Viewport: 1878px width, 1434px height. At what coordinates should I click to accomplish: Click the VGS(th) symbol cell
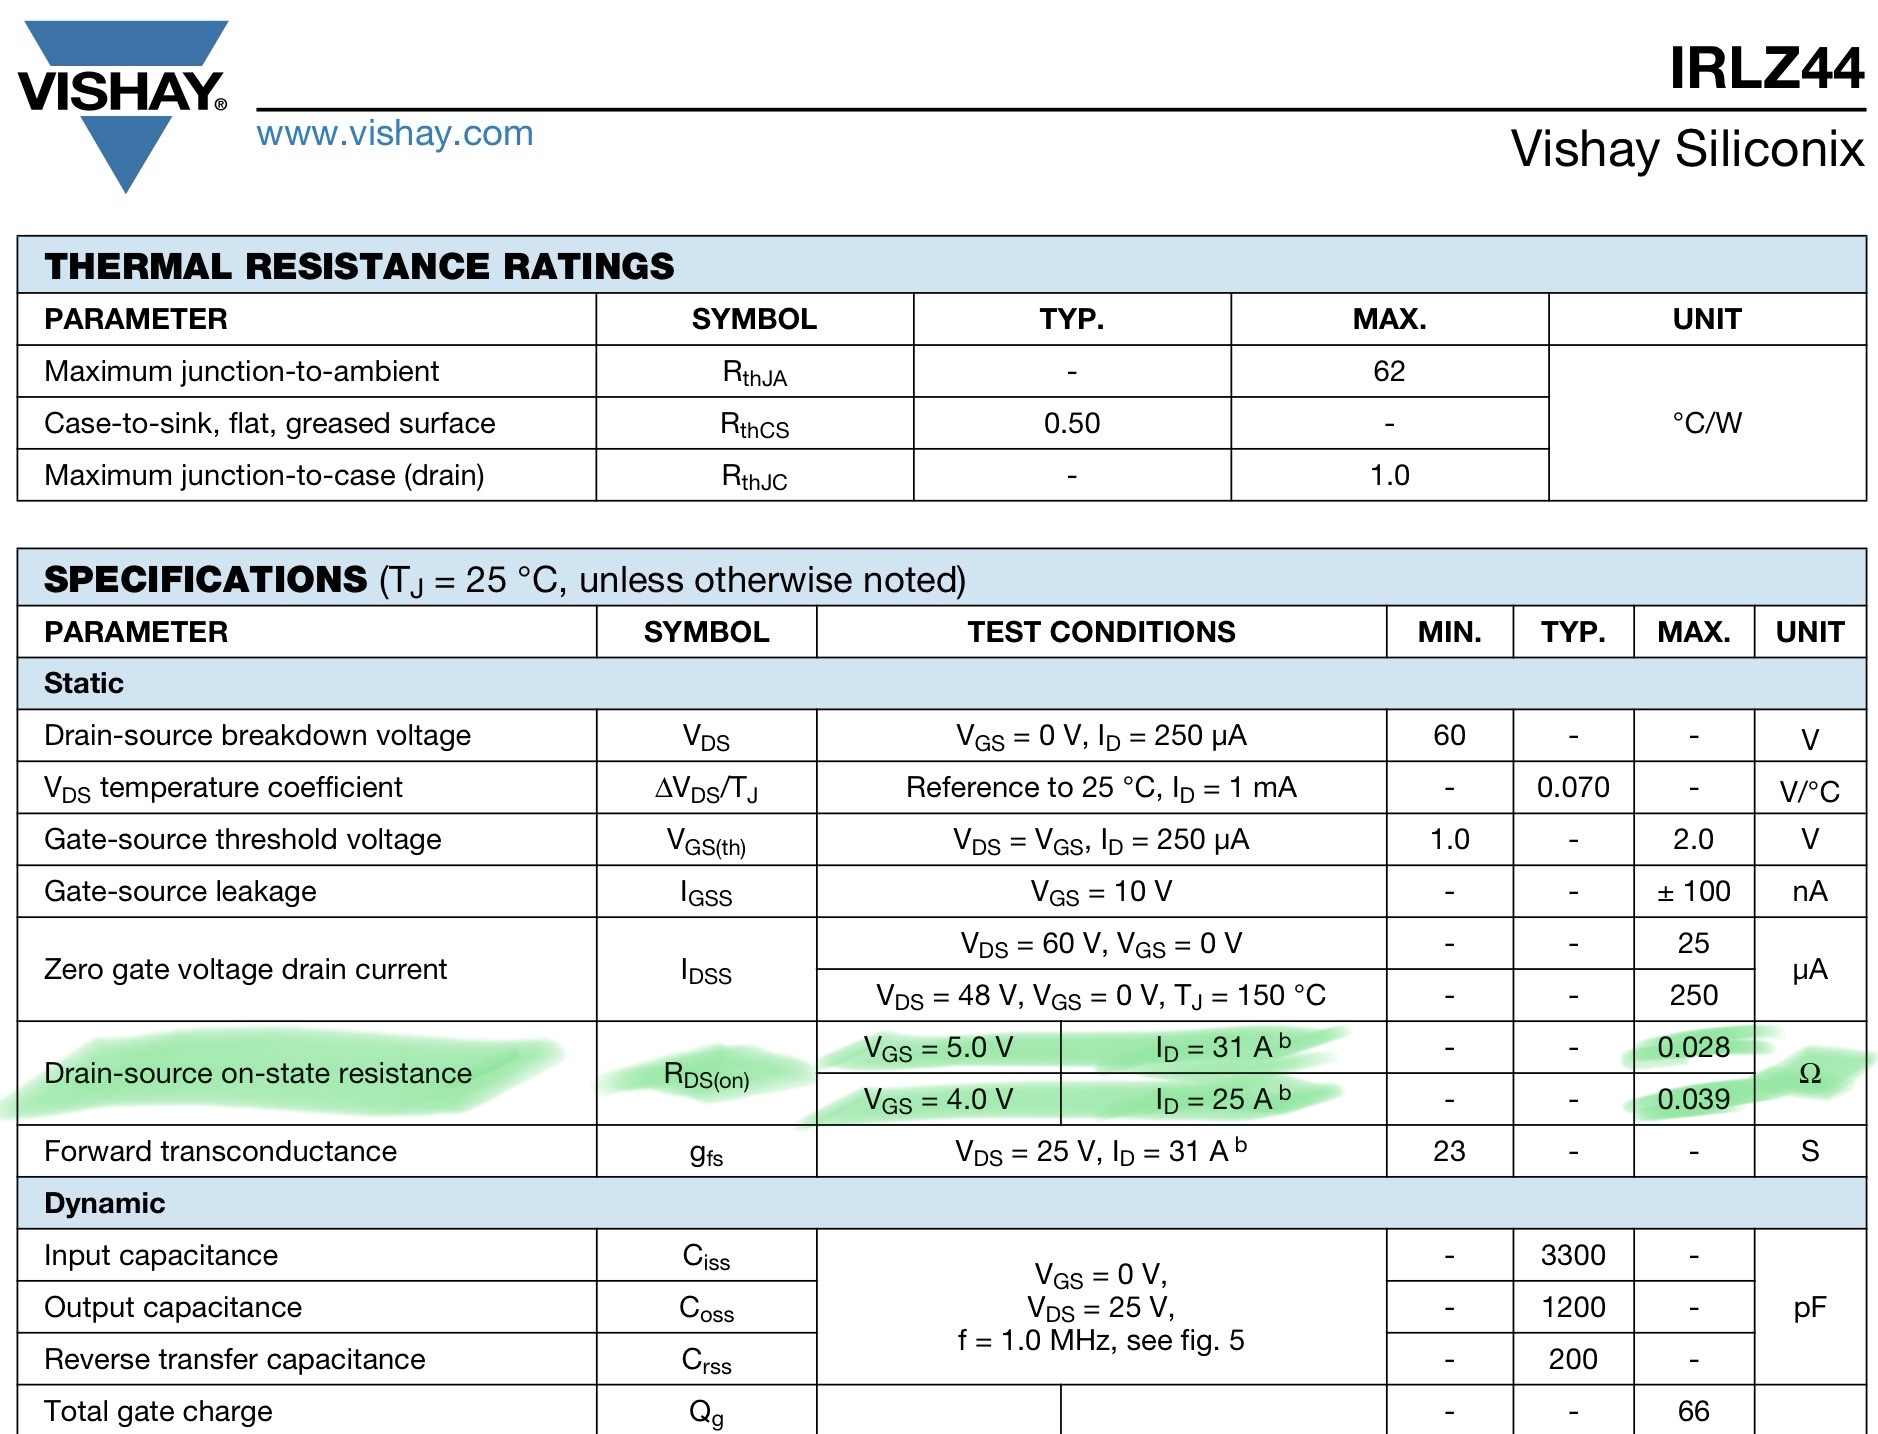[706, 842]
